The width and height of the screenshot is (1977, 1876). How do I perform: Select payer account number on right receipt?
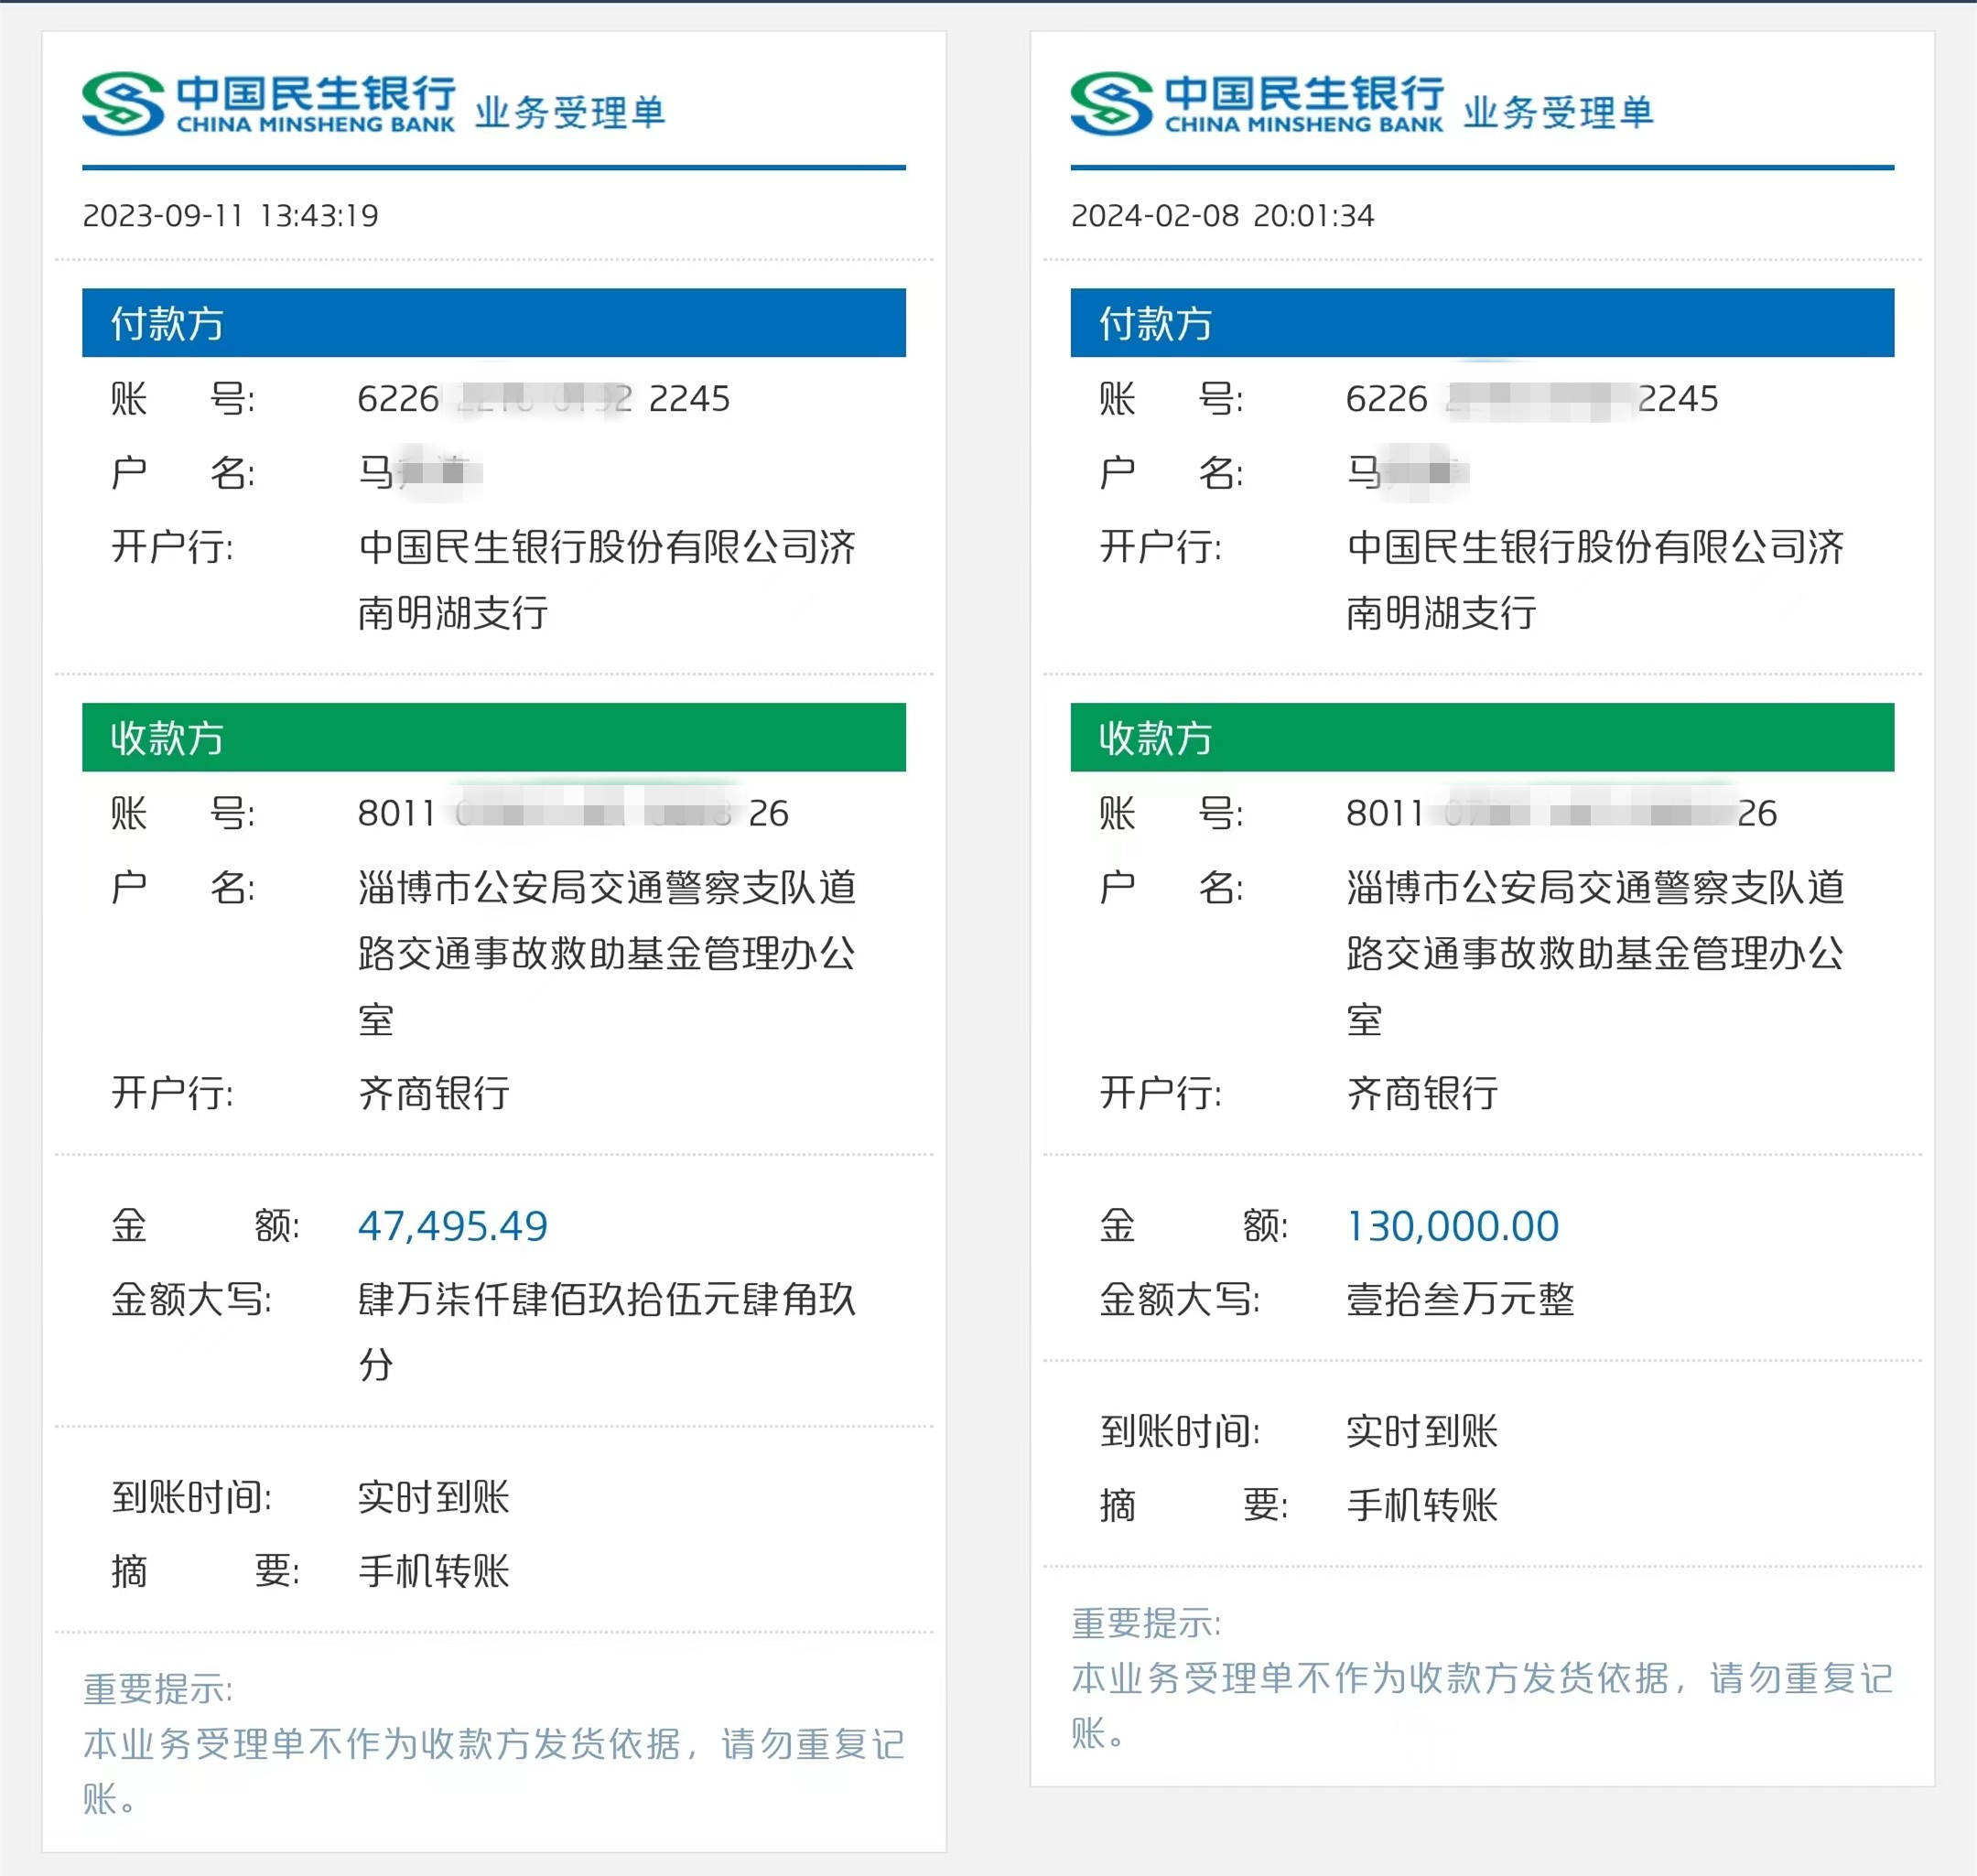click(1532, 399)
